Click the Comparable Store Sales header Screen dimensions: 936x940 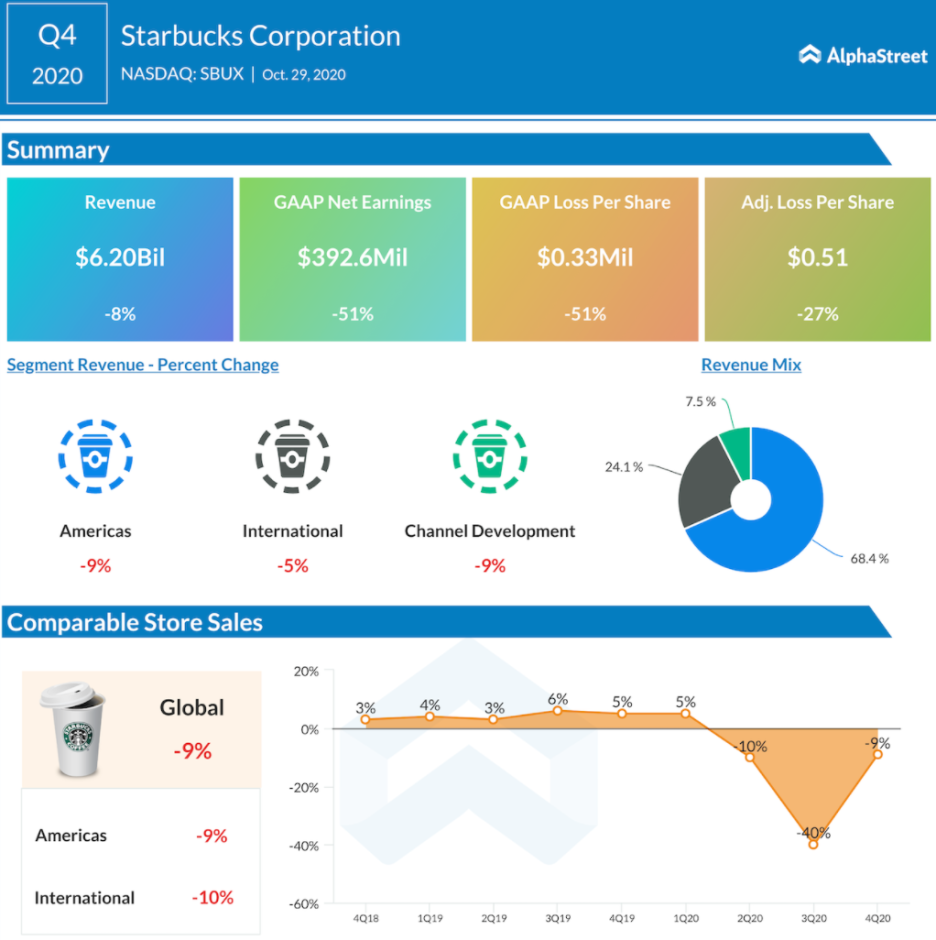tap(135, 622)
